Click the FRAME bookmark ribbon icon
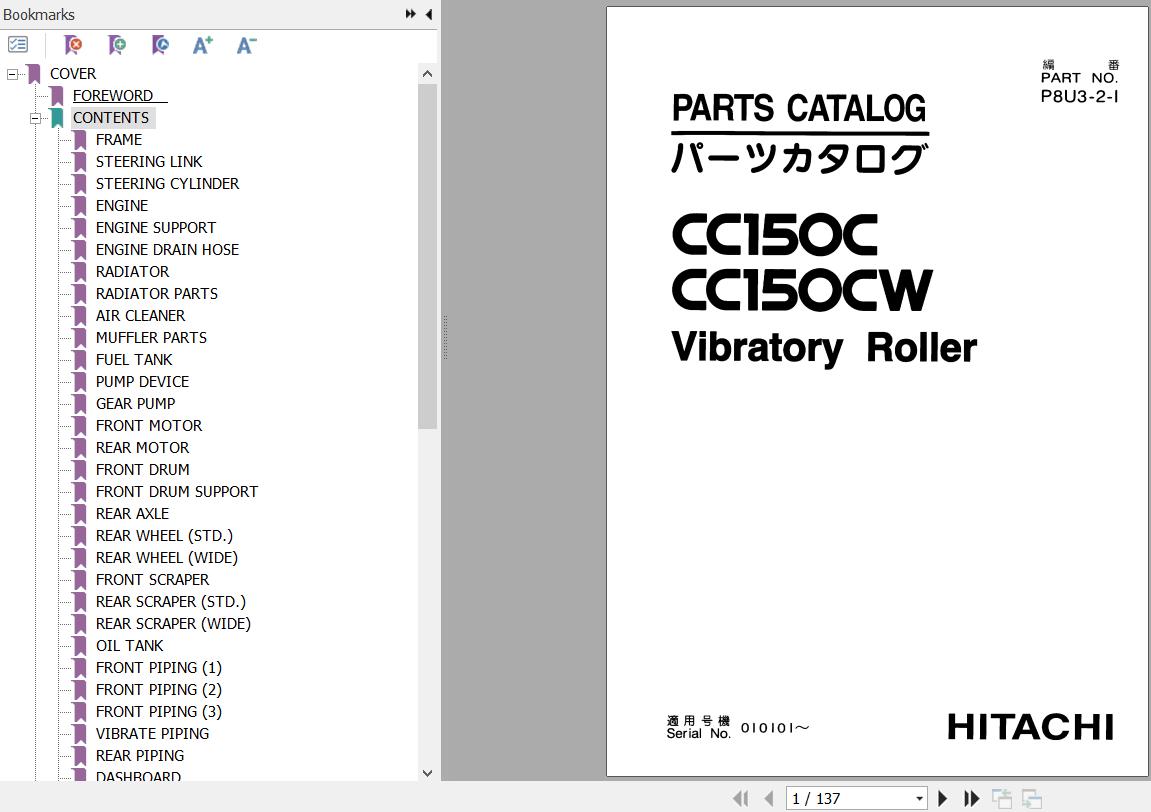 pos(80,140)
